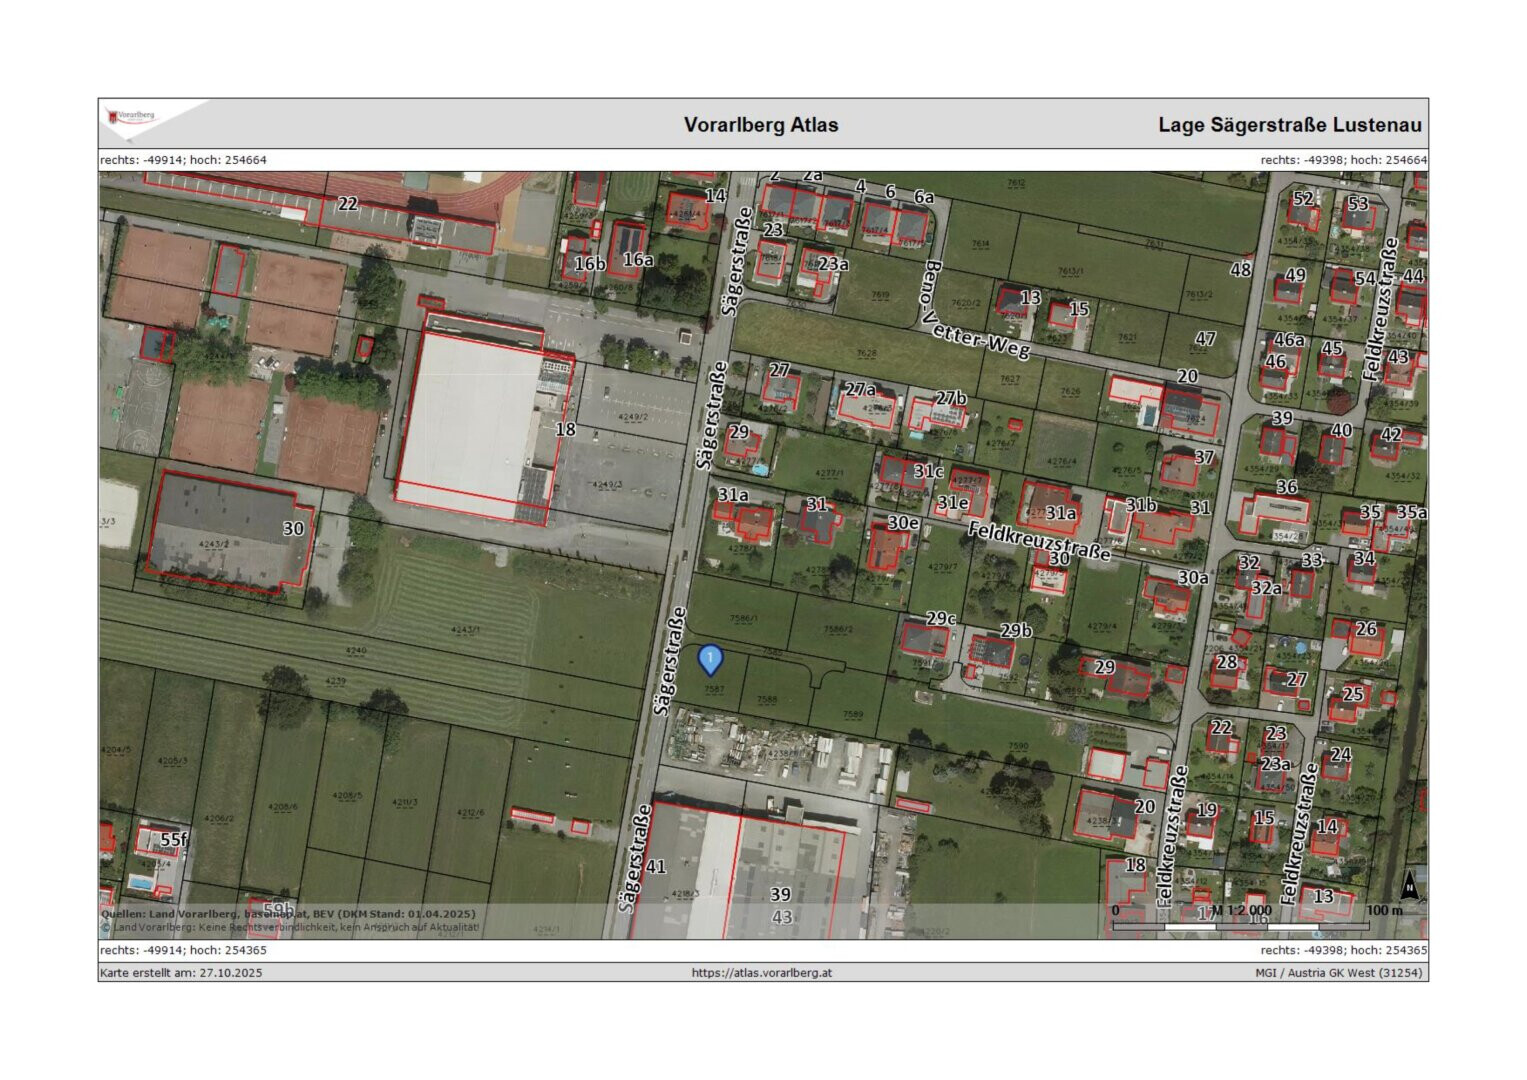Click parcel 7586/2 on the map
The image size is (1527, 1080).
point(838,629)
